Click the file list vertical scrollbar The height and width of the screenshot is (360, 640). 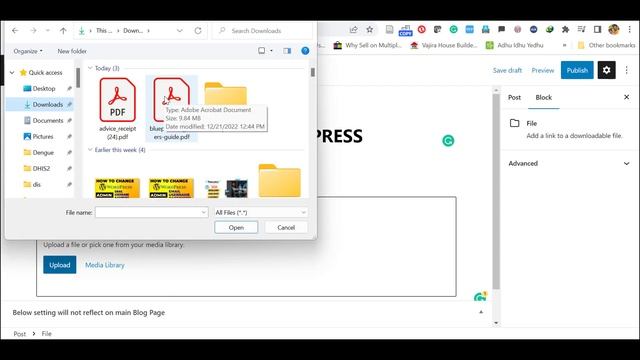[313, 73]
